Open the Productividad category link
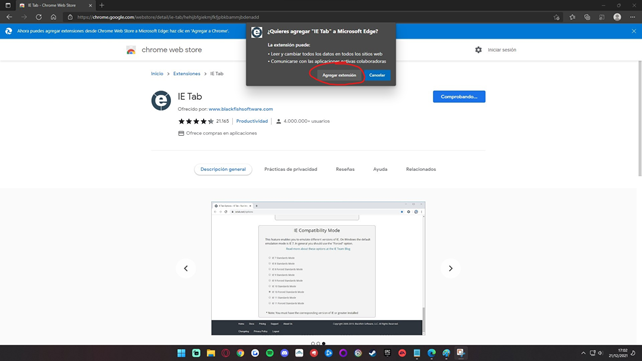The height and width of the screenshot is (361, 642). point(252,121)
